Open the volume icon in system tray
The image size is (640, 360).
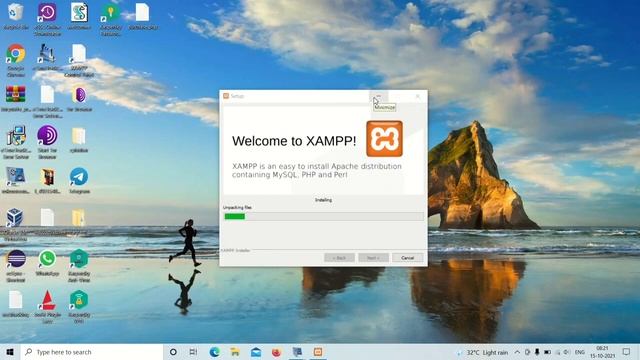(x=567, y=352)
